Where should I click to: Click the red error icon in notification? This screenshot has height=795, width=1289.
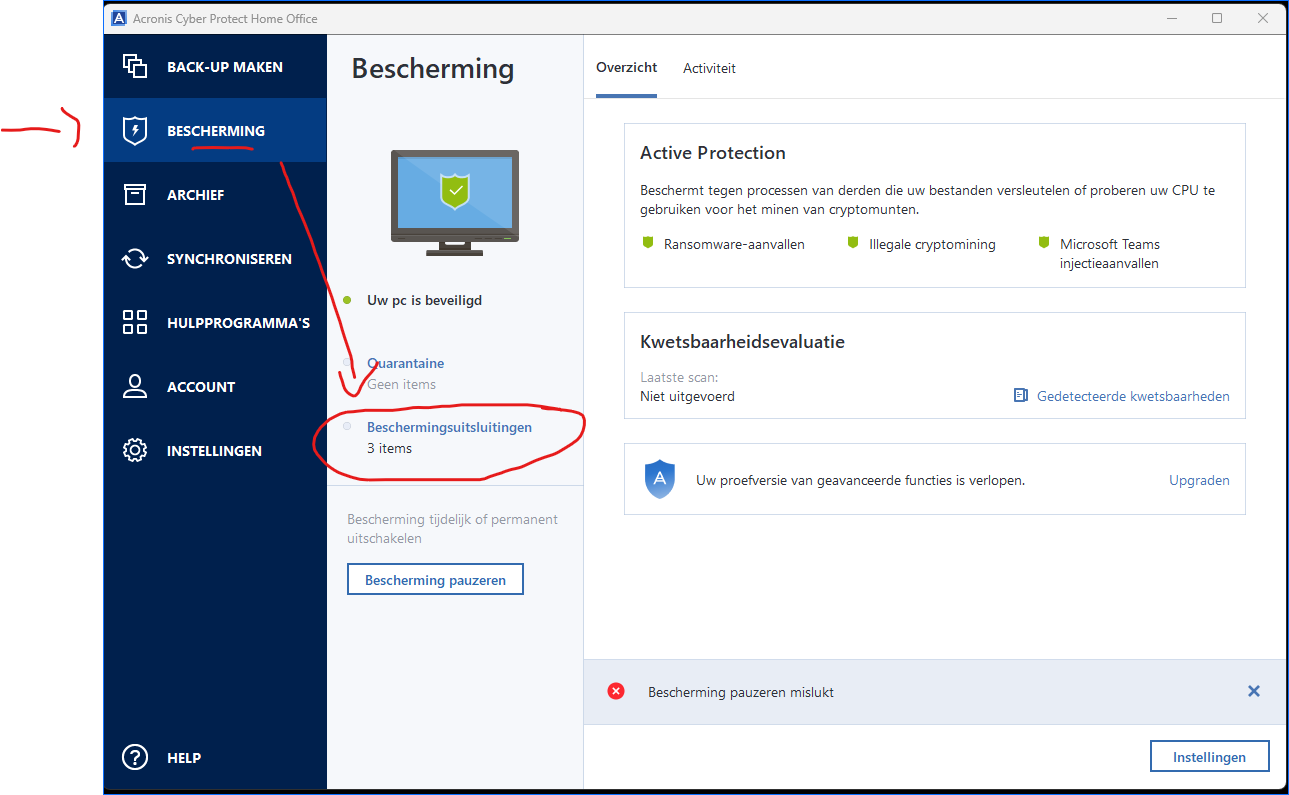point(616,691)
